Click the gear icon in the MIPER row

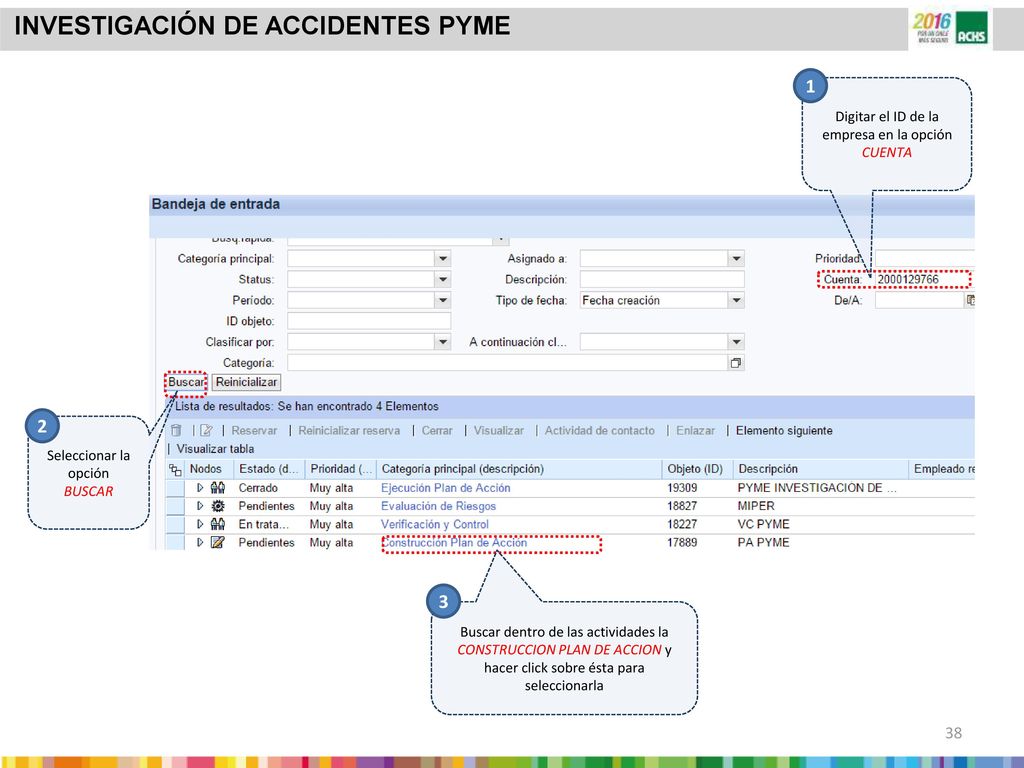218,506
